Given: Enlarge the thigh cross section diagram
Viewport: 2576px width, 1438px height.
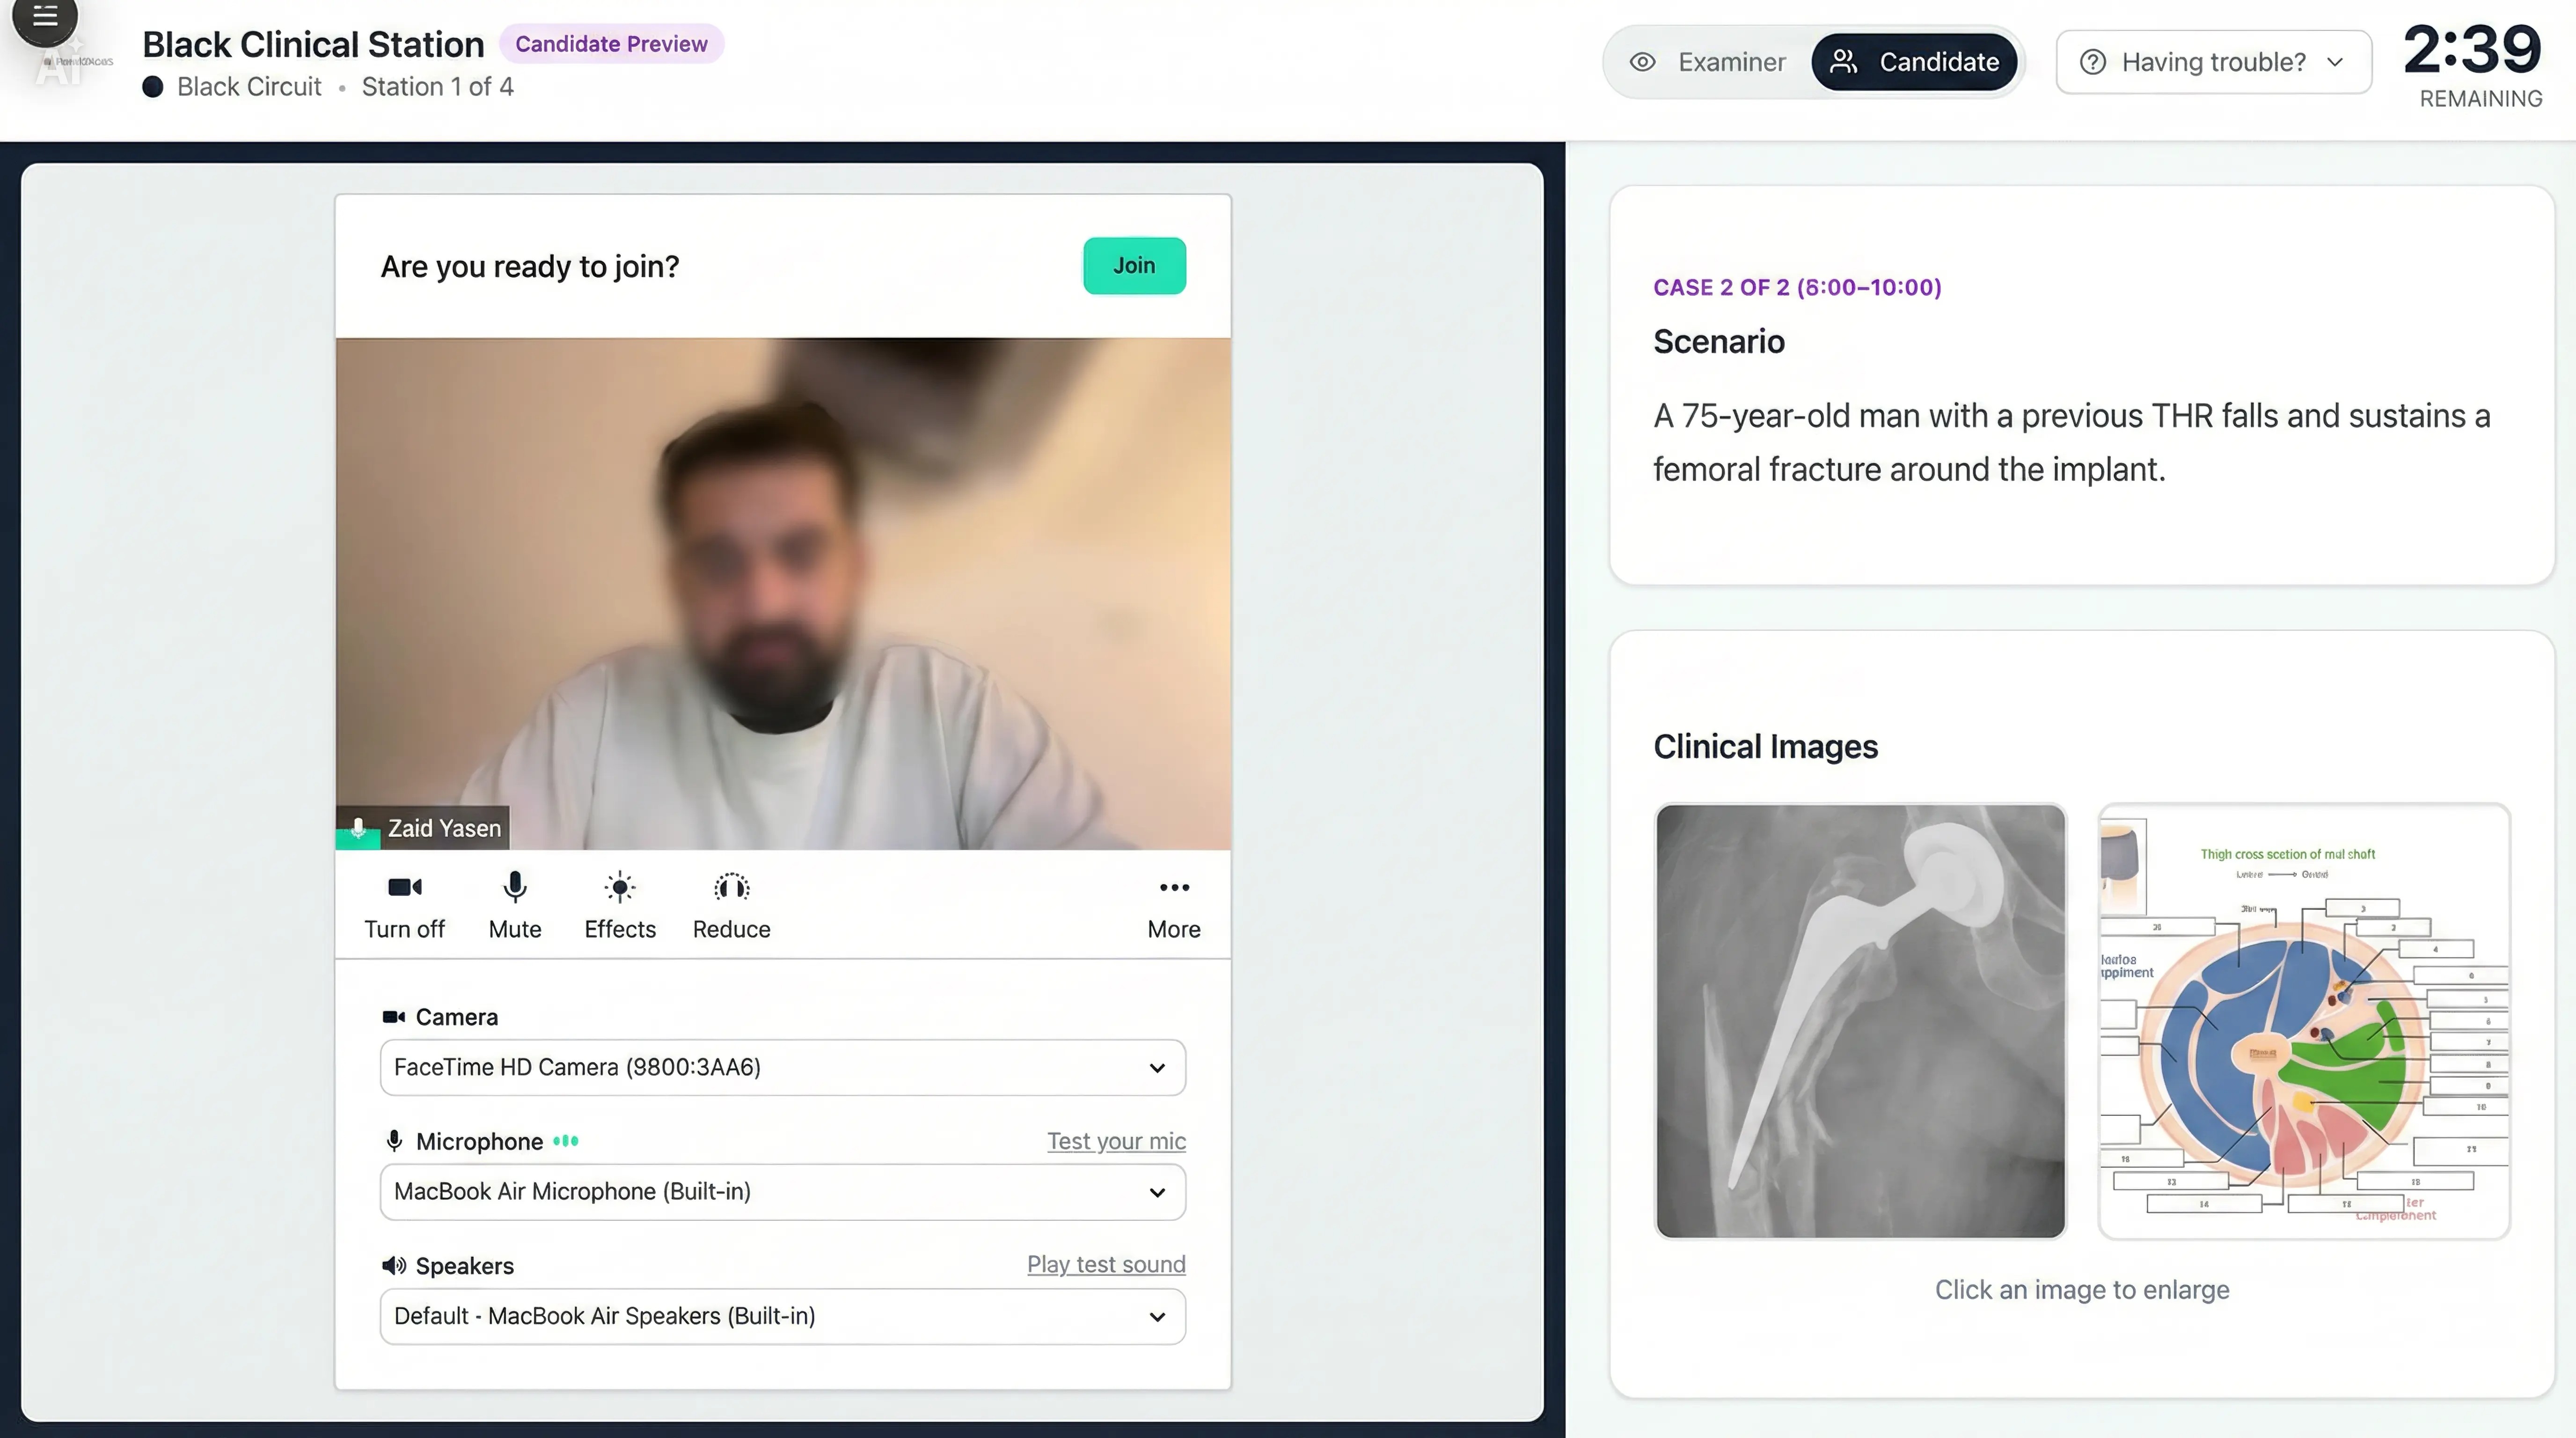Looking at the screenshot, I should [2304, 1021].
